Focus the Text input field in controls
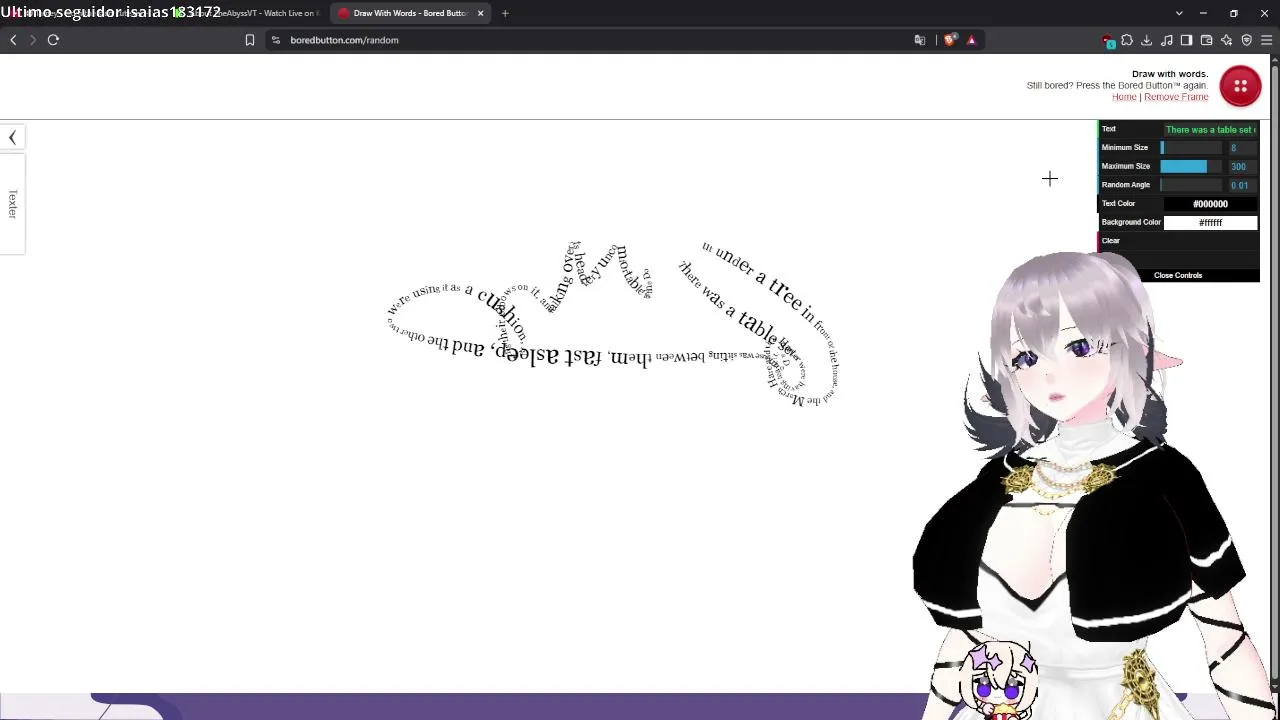Viewport: 1280px width, 720px height. pos(1210,130)
